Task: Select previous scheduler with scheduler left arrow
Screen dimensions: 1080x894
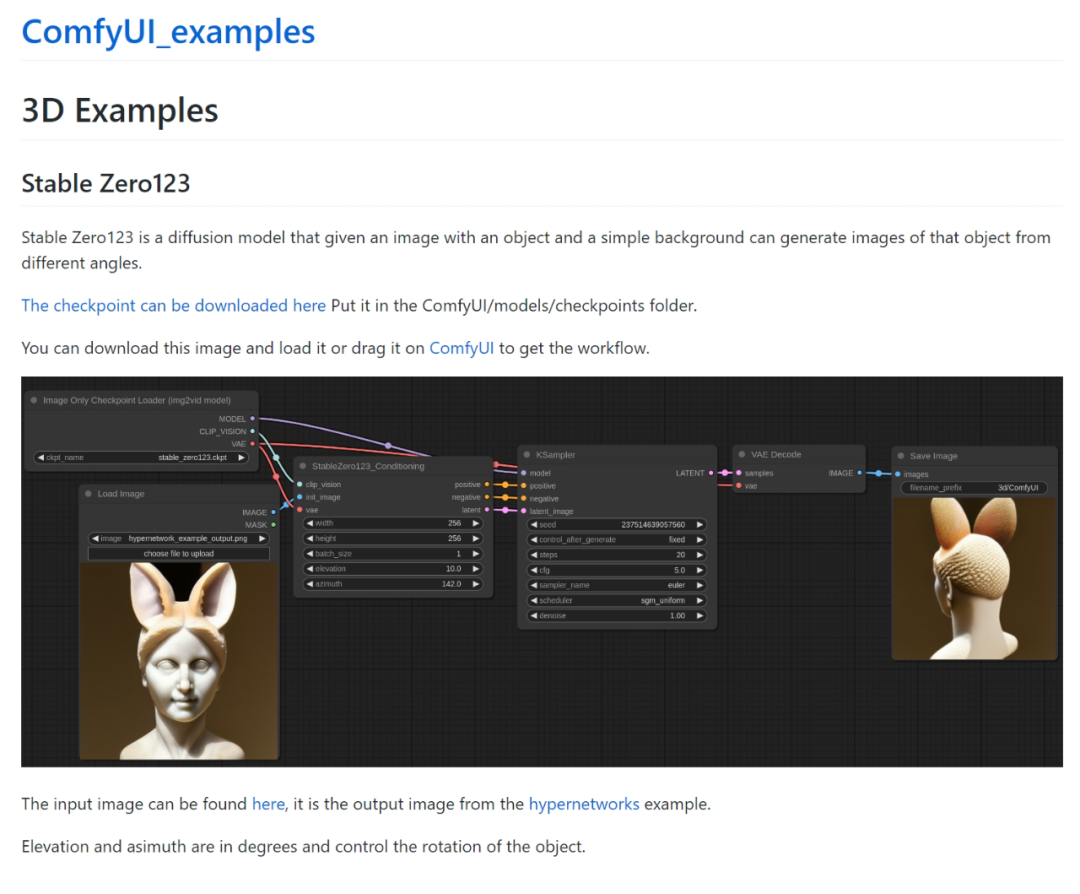Action: click(x=534, y=601)
